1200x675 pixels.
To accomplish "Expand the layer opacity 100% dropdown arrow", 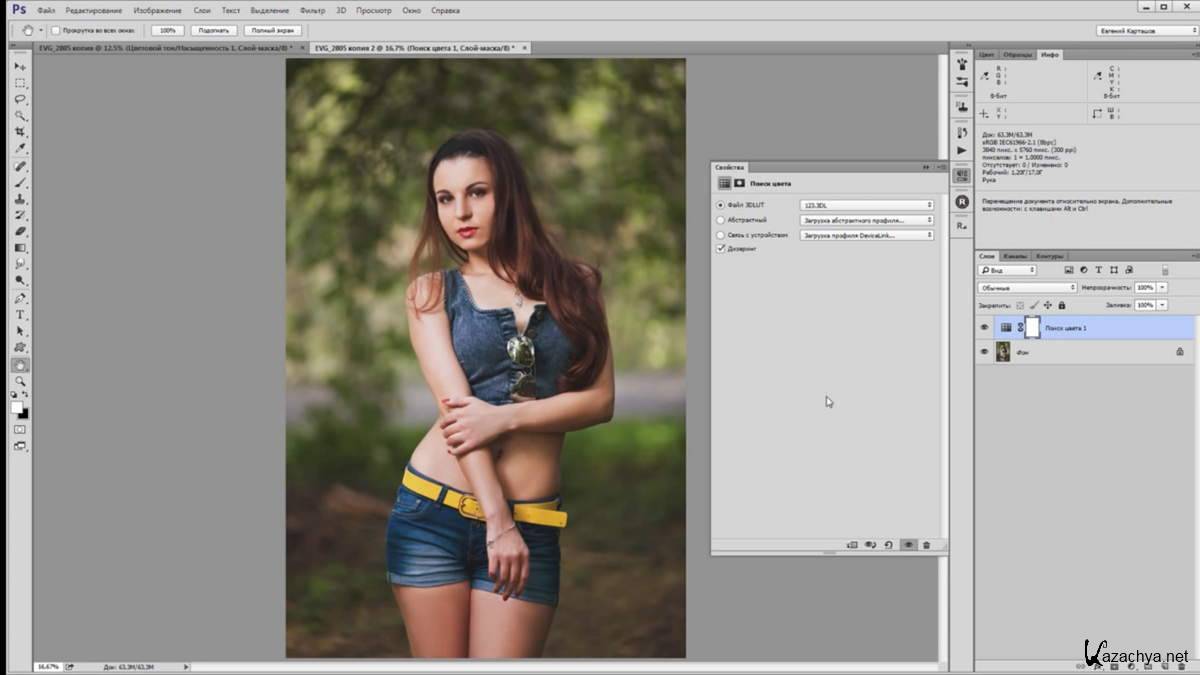I will 1160,287.
